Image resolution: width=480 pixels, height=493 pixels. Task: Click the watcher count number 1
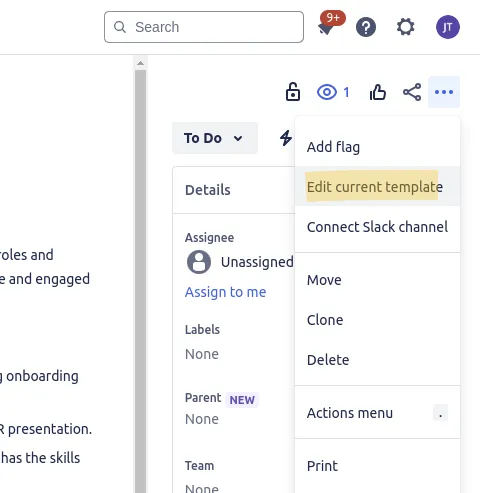pyautogui.click(x=346, y=92)
